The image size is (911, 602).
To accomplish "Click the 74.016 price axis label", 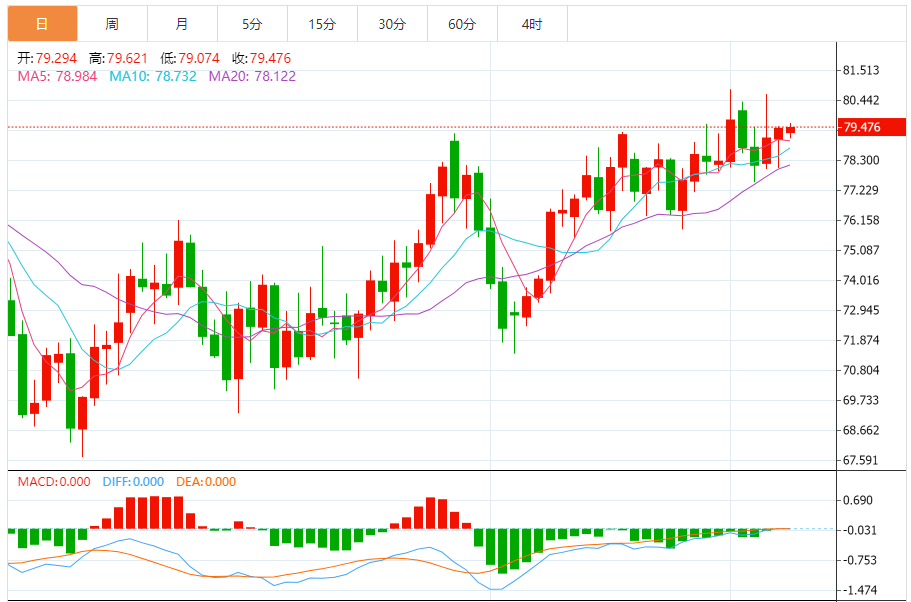I will (x=861, y=280).
